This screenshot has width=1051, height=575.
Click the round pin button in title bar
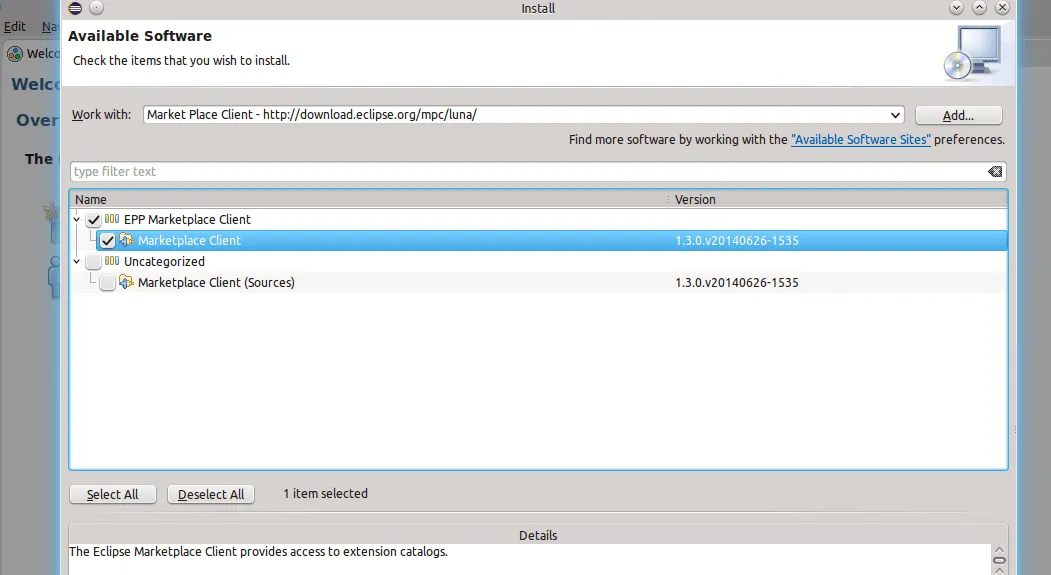(x=96, y=8)
